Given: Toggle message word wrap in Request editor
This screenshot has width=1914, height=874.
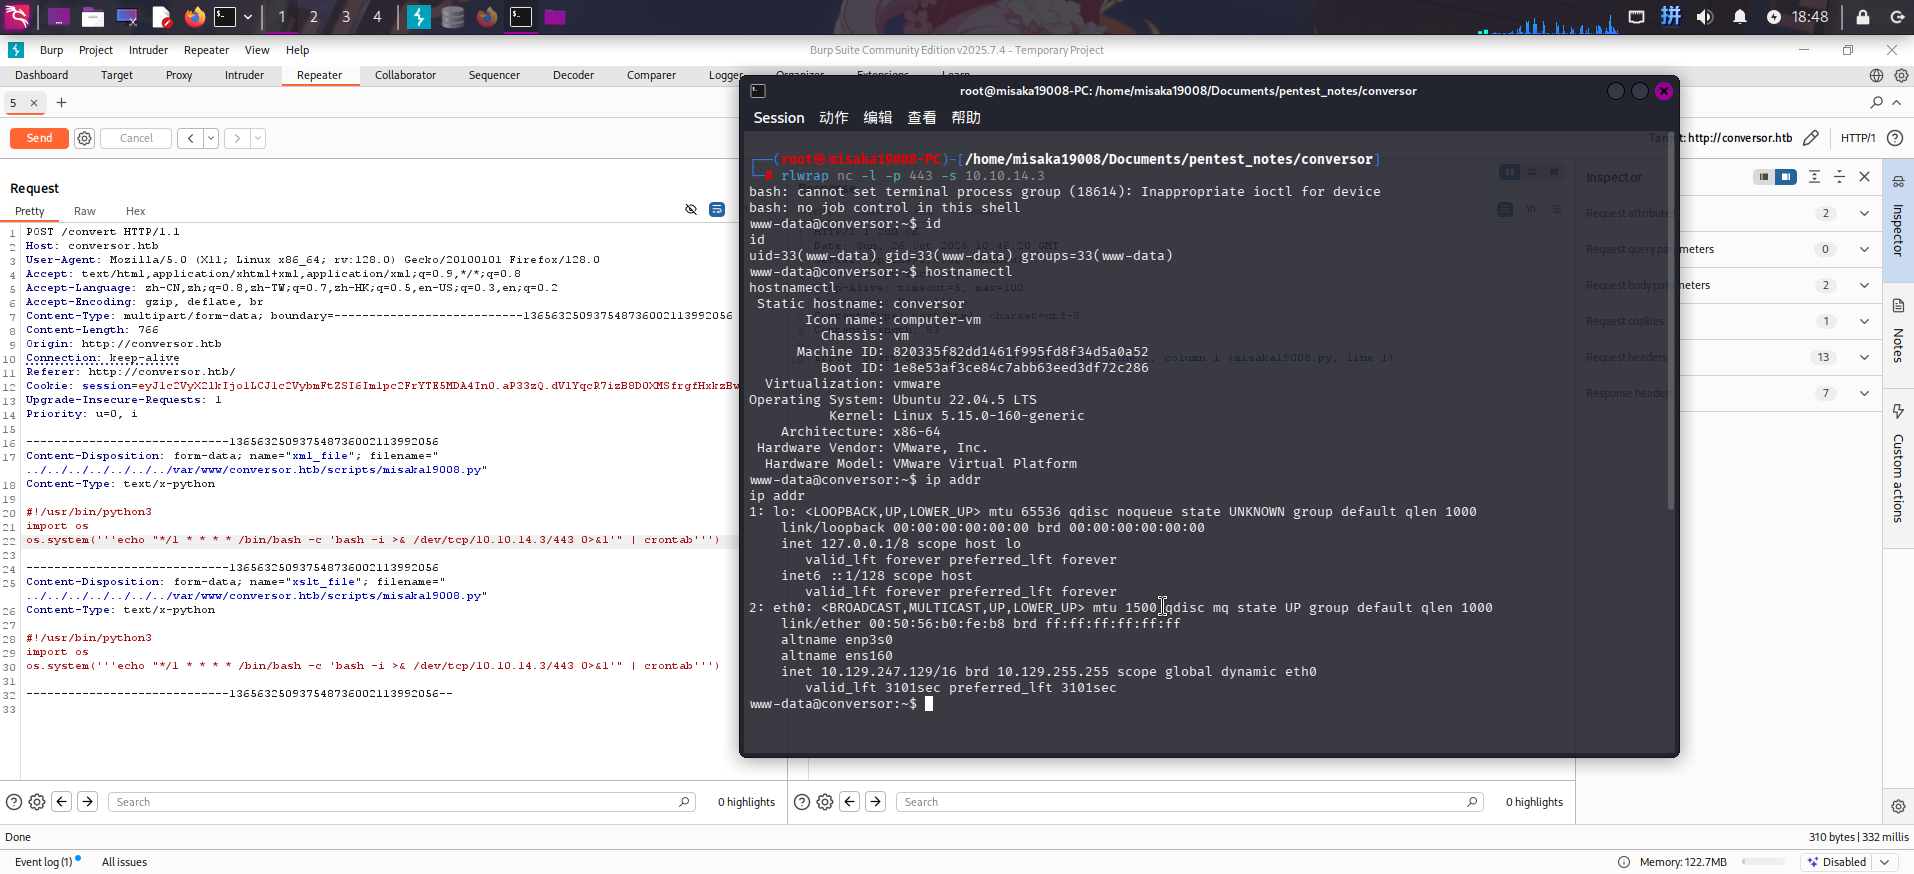Looking at the screenshot, I should click(717, 209).
